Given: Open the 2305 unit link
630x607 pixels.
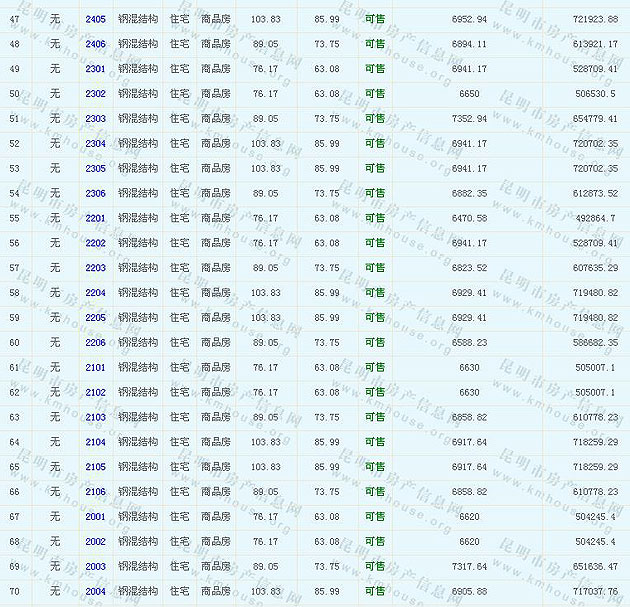Looking at the screenshot, I should click(x=95, y=169).
